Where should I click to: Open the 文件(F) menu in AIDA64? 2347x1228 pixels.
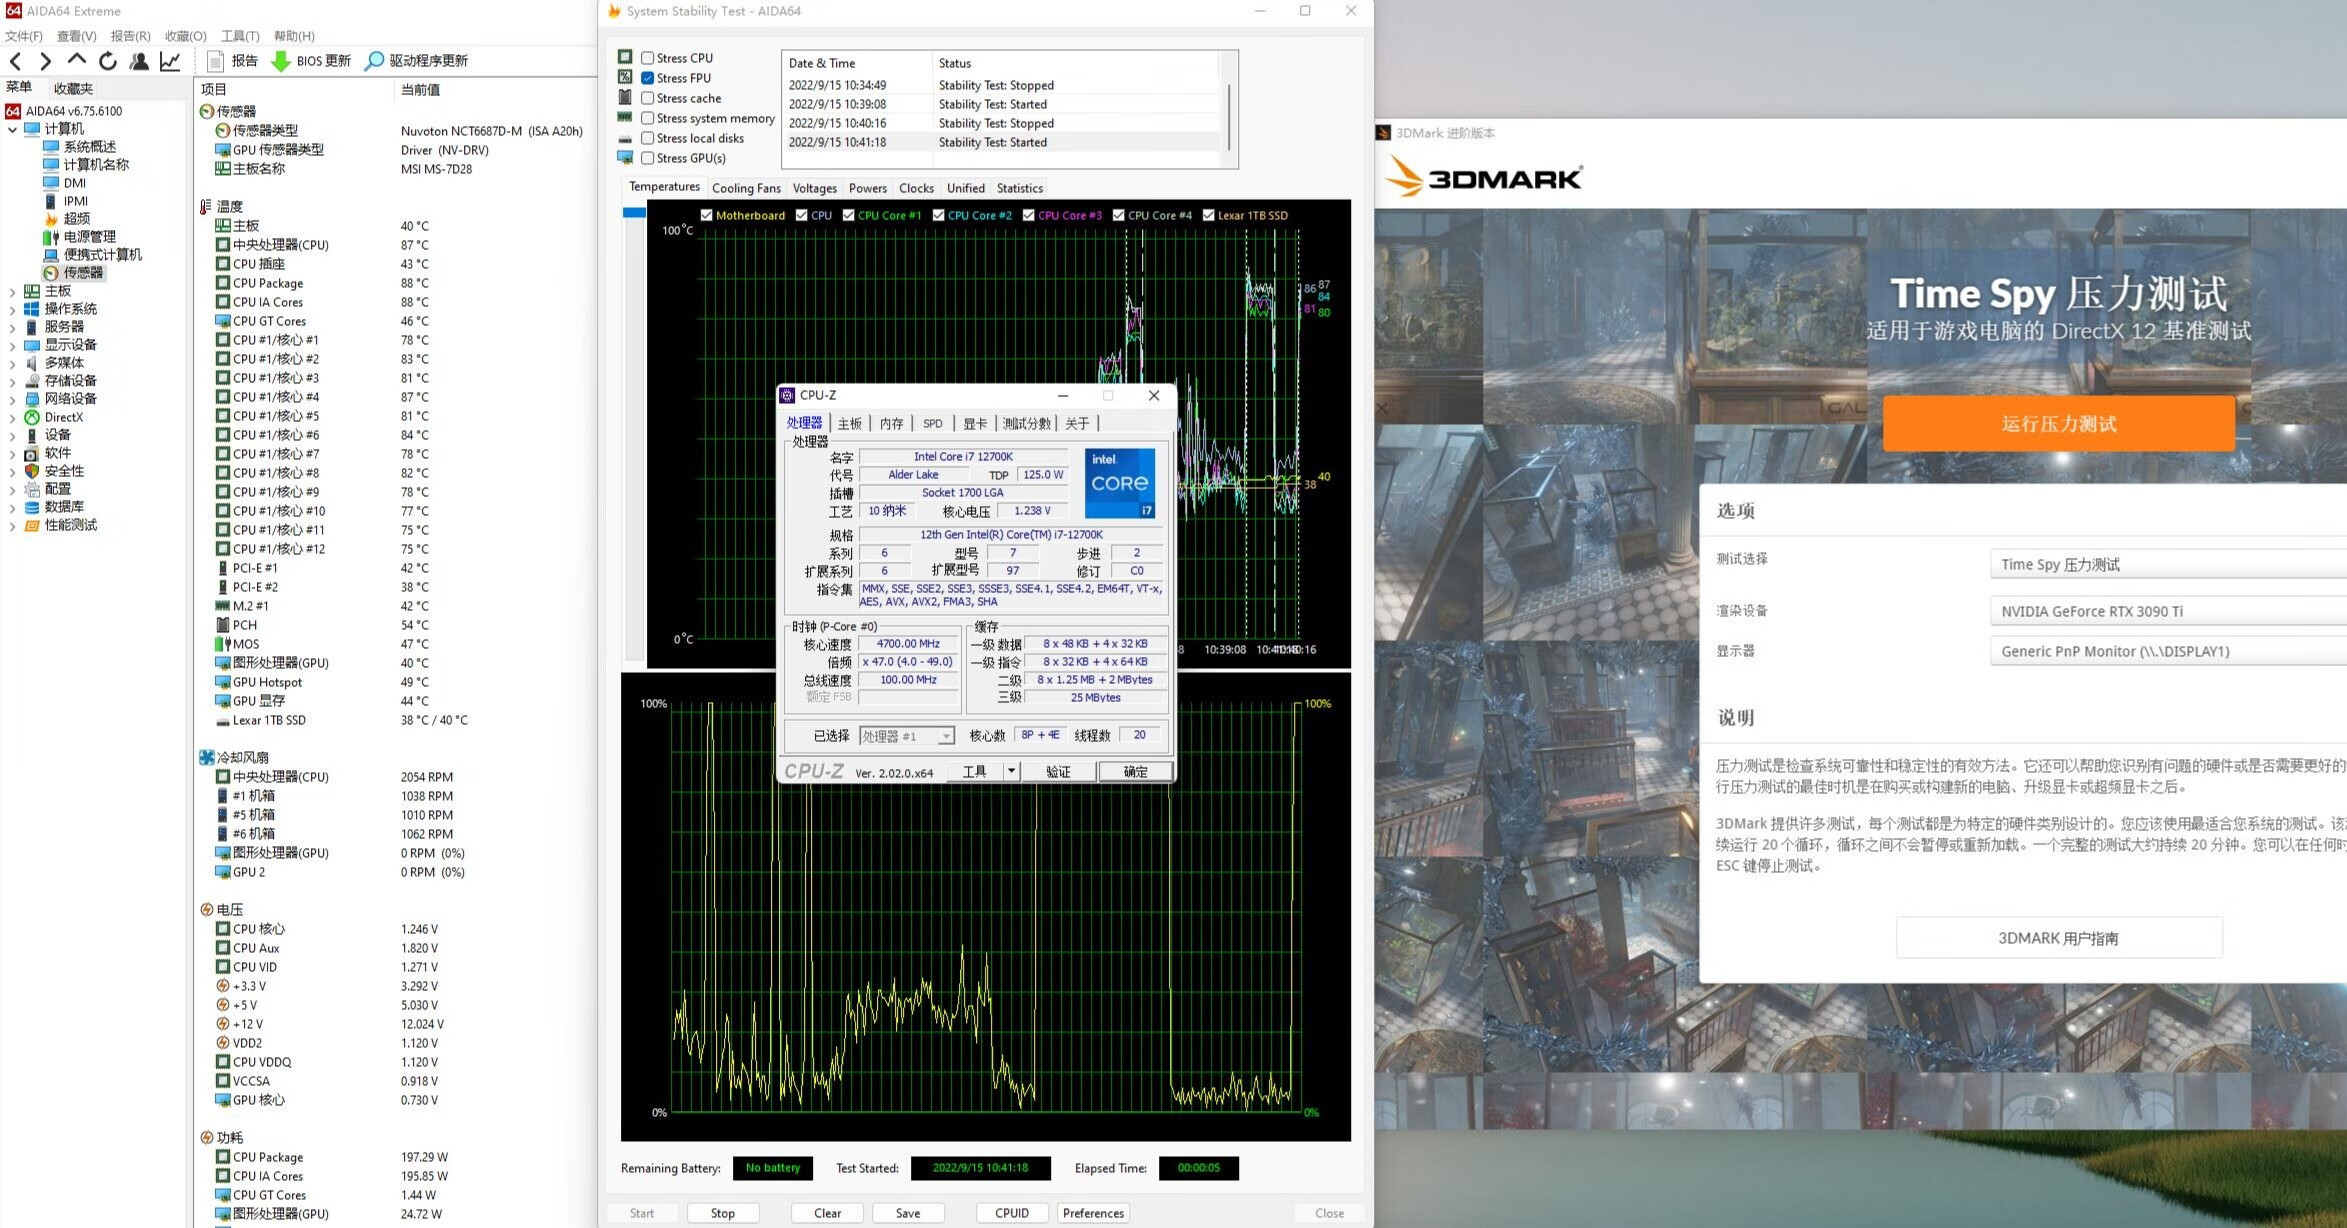[24, 36]
